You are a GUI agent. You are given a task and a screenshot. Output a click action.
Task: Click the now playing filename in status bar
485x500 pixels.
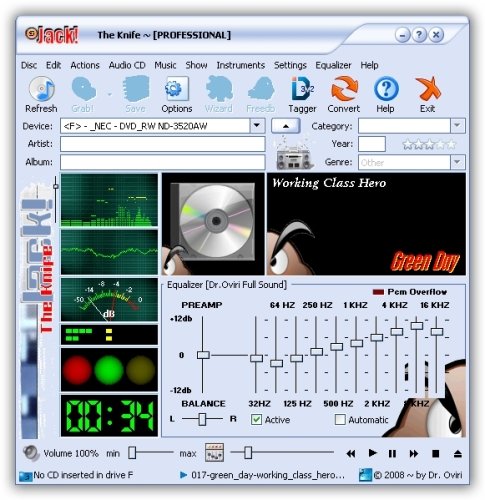pos(268,475)
